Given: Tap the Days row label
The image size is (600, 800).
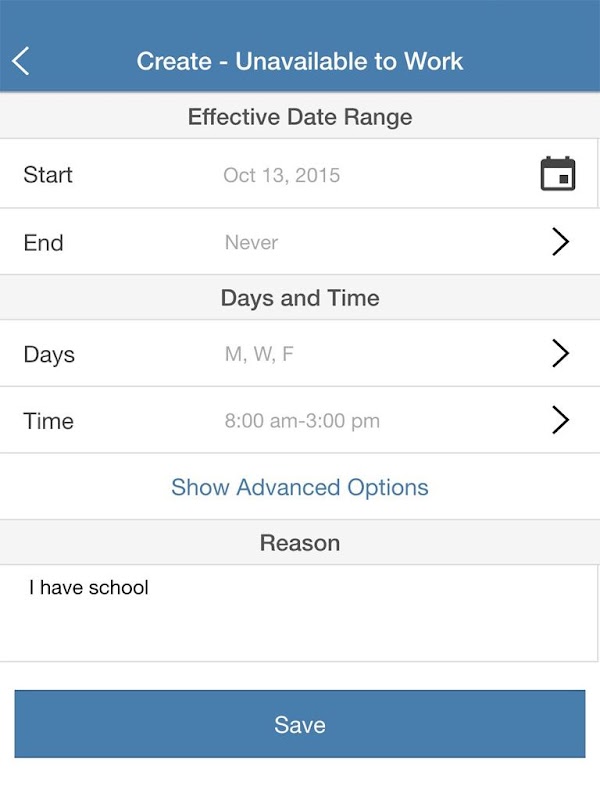Looking at the screenshot, I should 49,355.
